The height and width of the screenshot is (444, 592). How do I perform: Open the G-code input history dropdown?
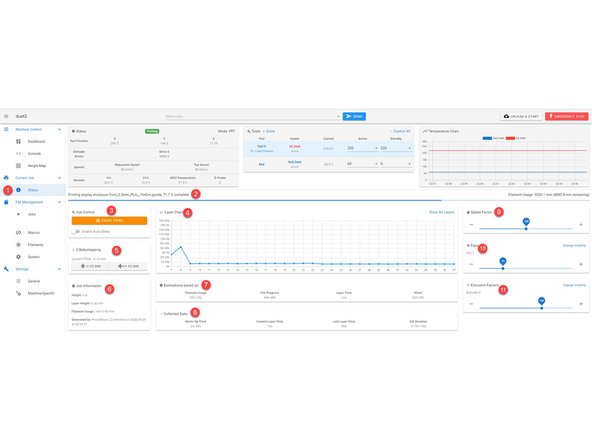338,116
